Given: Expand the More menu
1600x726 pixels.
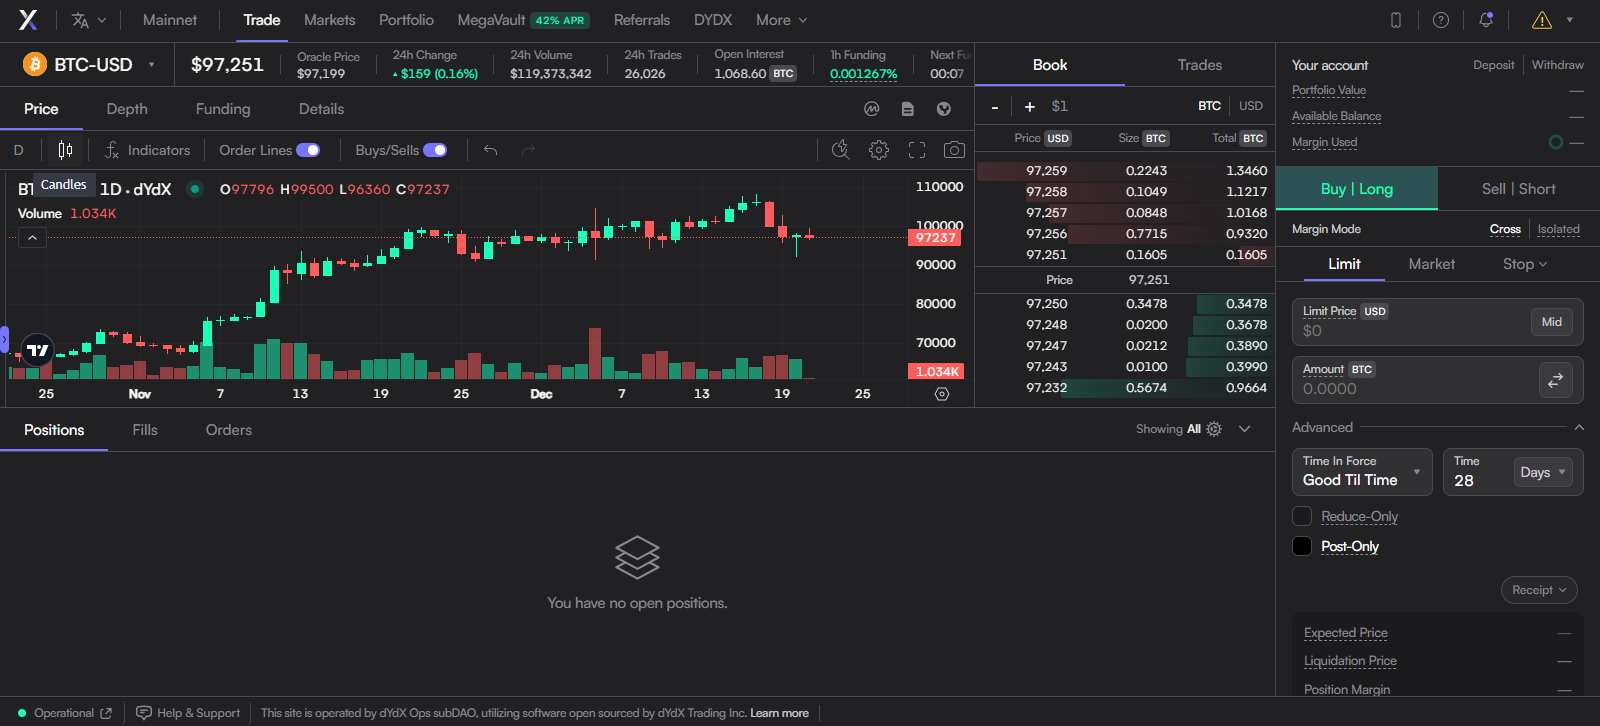Looking at the screenshot, I should 781,20.
